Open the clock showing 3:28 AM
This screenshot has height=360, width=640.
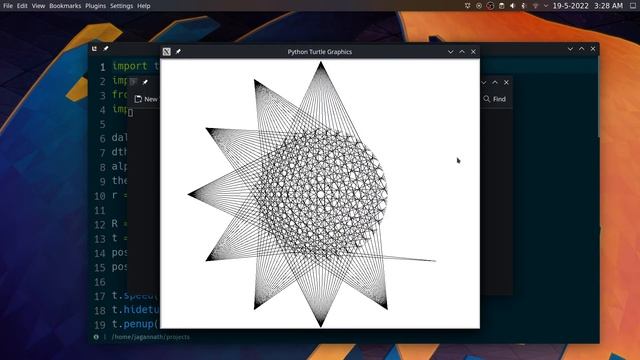(x=609, y=6)
